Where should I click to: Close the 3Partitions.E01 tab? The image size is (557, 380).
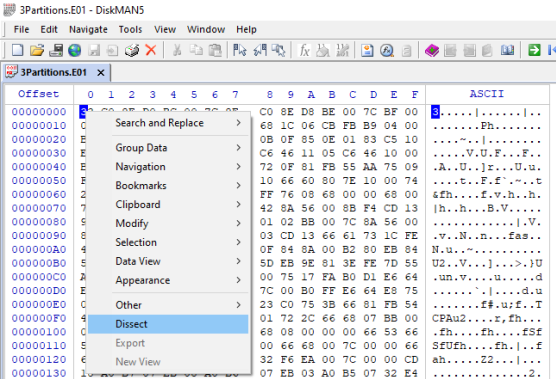click(101, 73)
